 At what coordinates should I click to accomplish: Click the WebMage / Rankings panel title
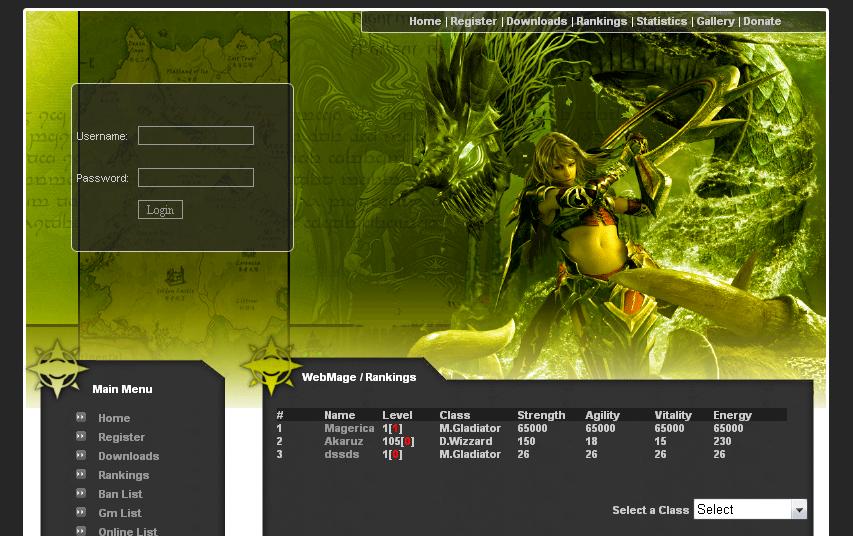pyautogui.click(x=359, y=377)
